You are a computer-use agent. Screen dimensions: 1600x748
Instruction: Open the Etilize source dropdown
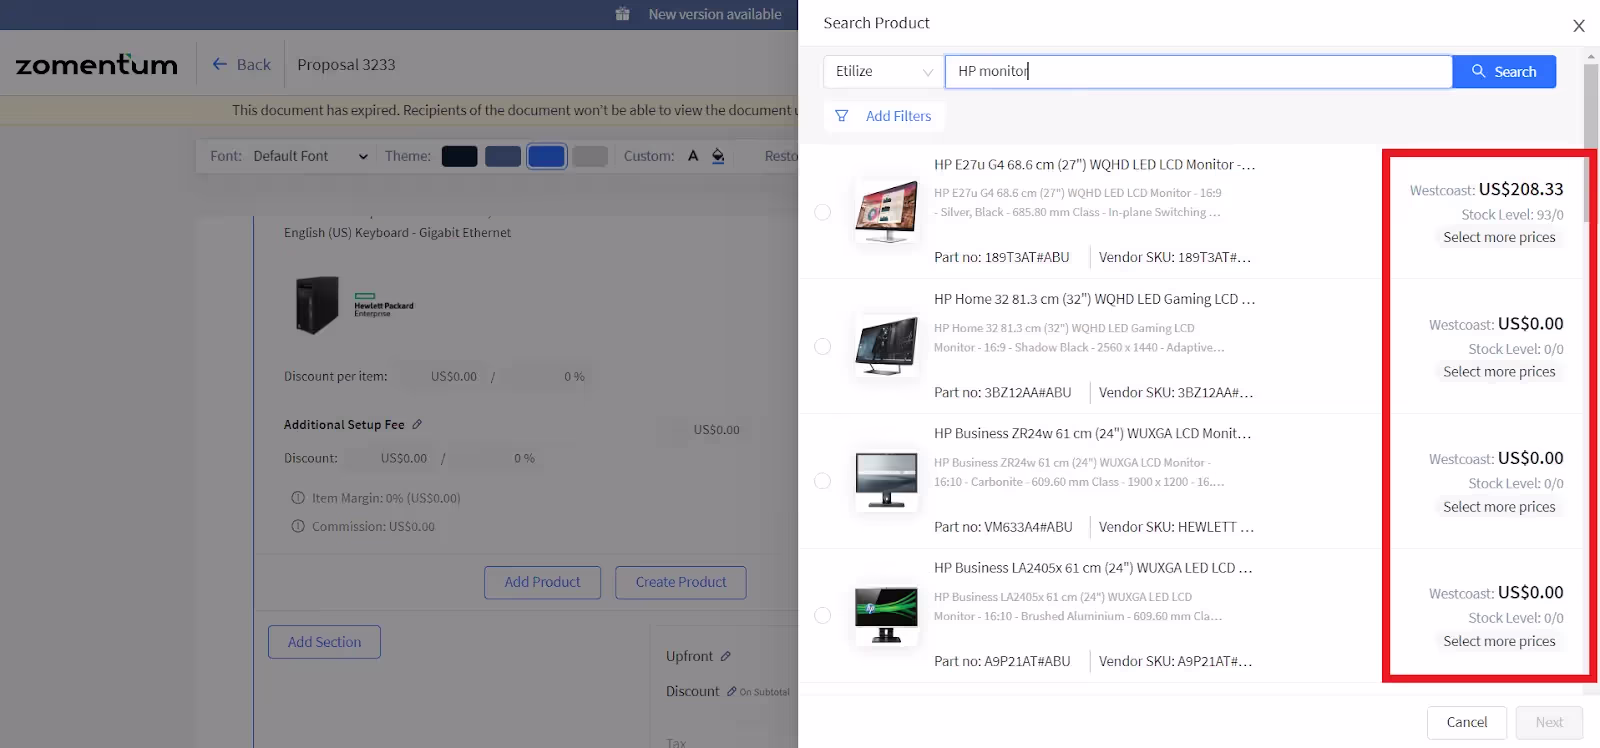883,72
